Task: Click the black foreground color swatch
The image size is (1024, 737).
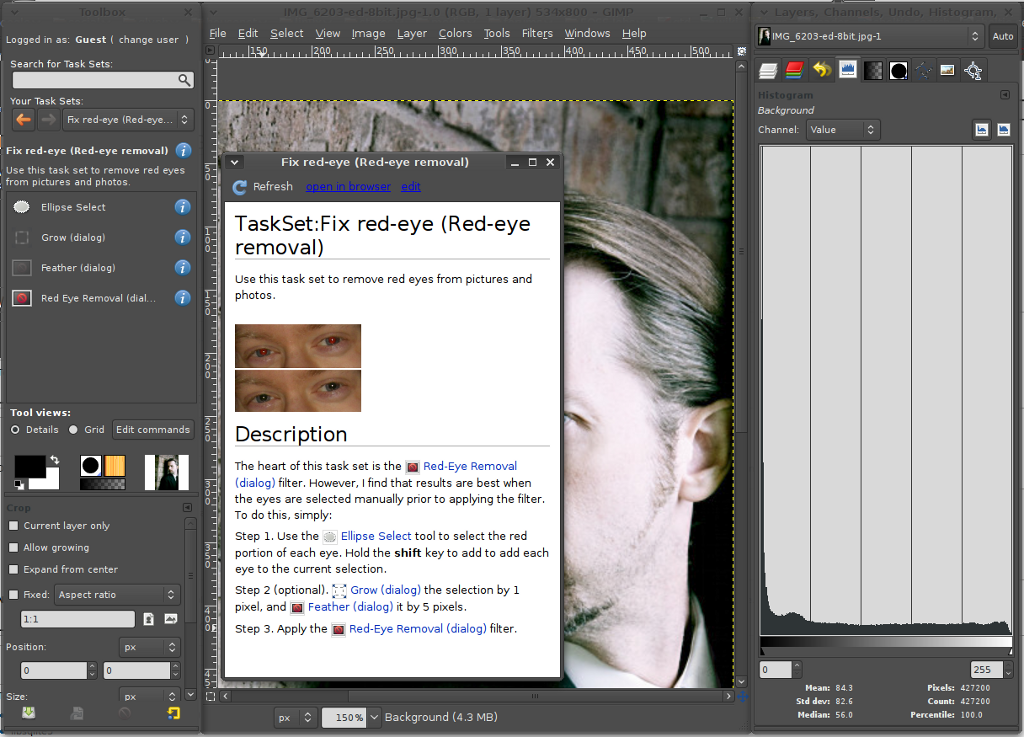Action: pyautogui.click(x=29, y=466)
